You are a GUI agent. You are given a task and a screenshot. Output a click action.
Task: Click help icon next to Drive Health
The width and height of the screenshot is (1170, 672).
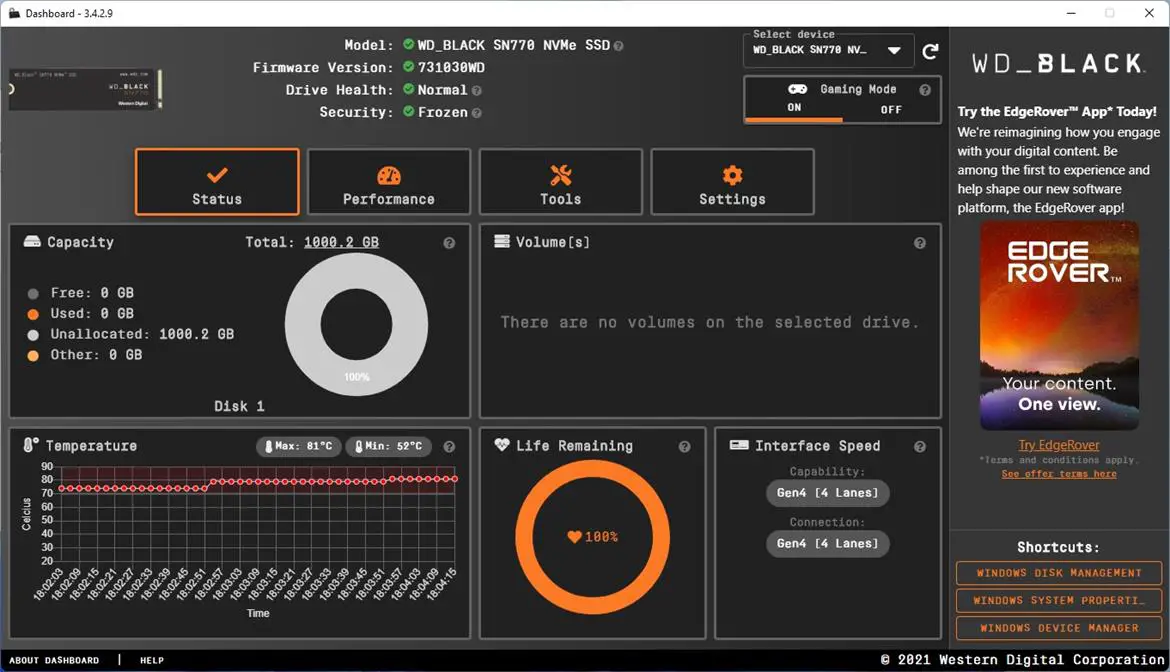pos(476,91)
